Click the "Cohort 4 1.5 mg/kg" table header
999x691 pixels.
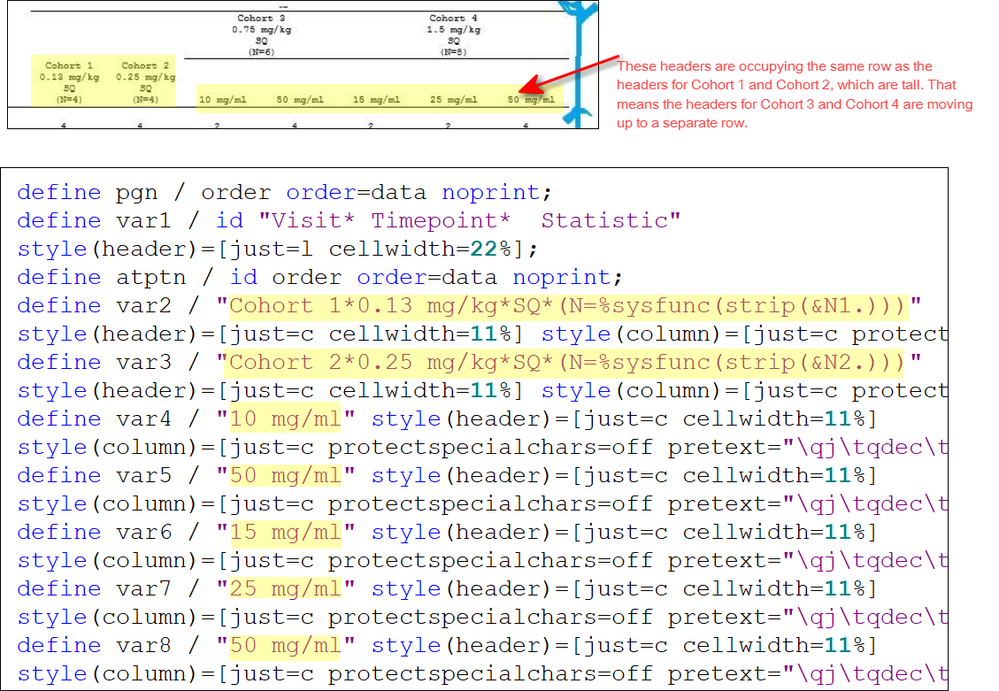(453, 35)
